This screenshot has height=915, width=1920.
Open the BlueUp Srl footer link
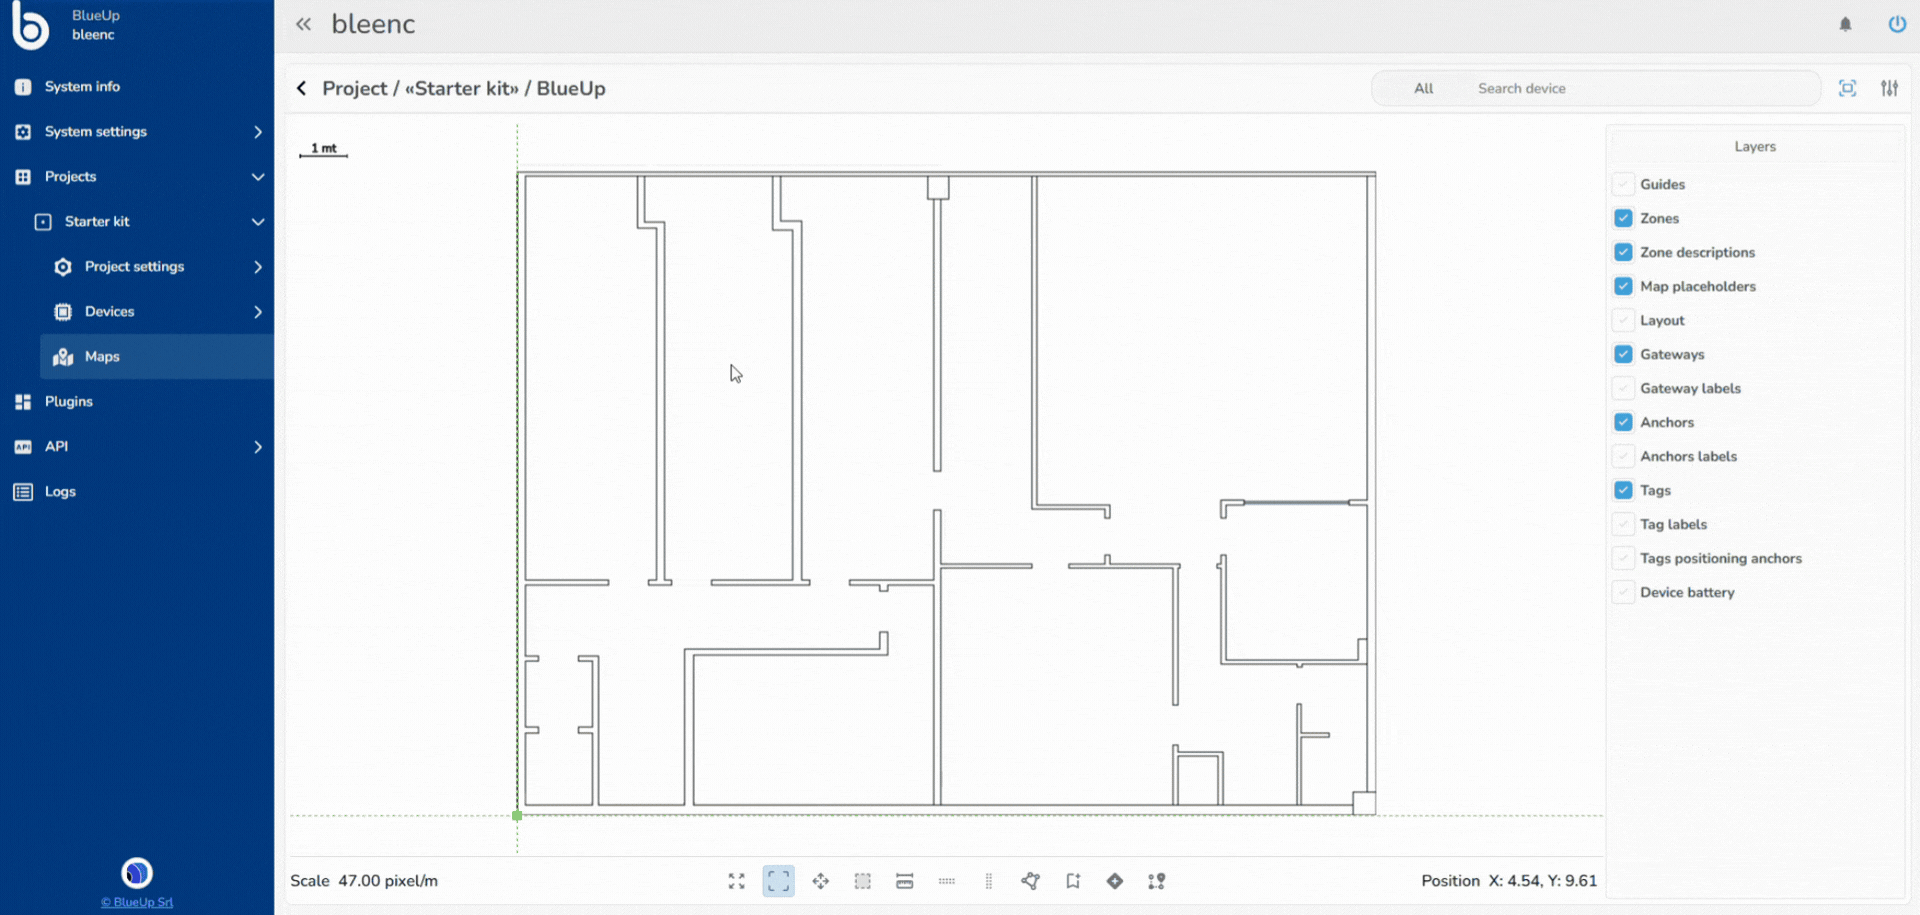[137, 902]
